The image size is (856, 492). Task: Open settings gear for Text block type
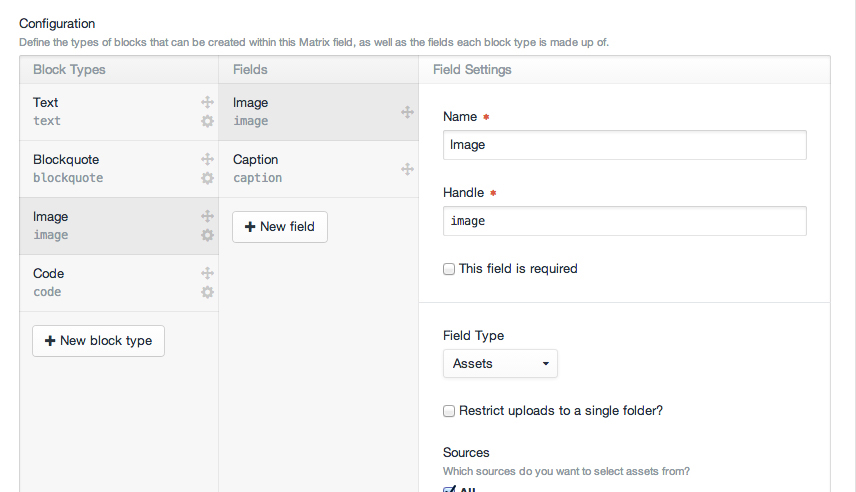coord(207,121)
